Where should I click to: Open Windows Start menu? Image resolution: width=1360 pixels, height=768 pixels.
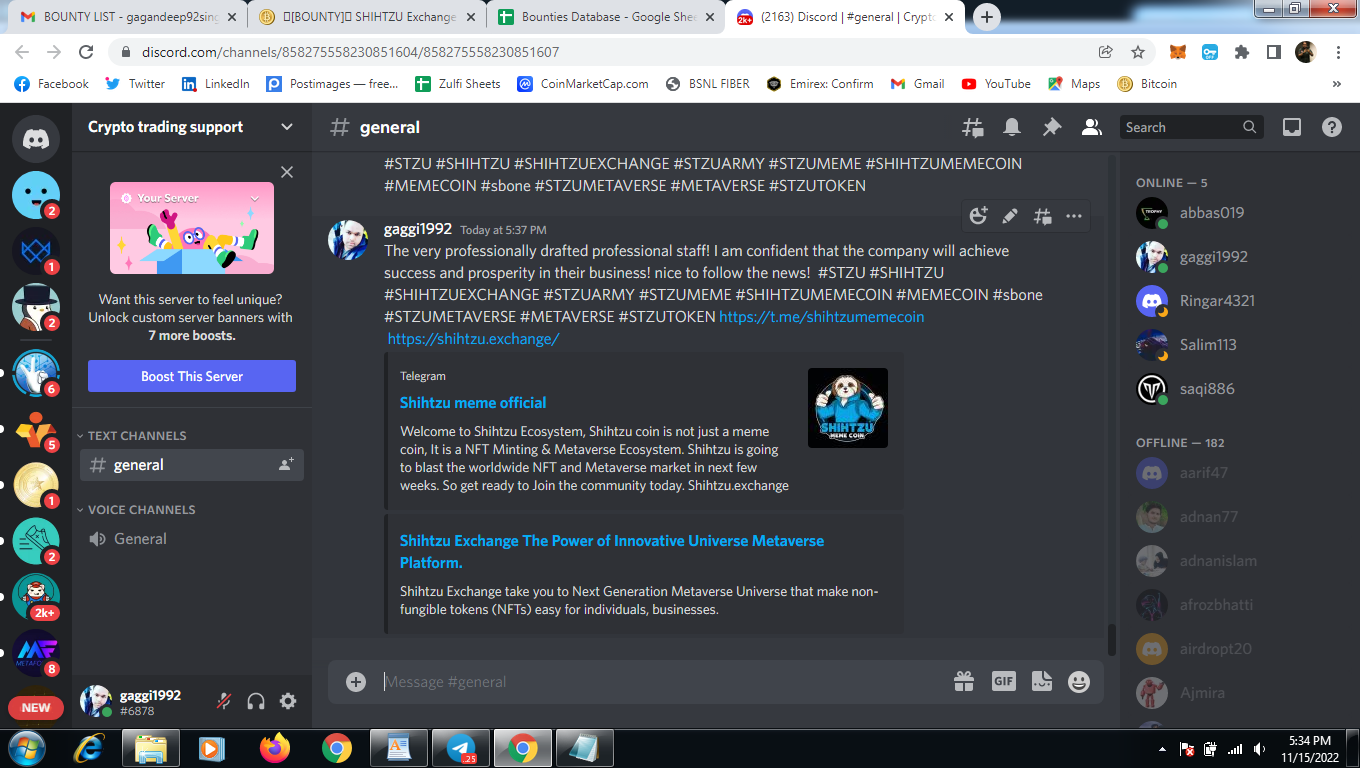(x=25, y=747)
